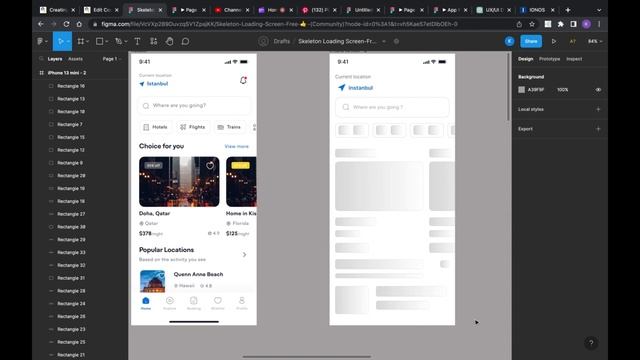This screenshot has width=640, height=360.
Task: Click the browser address bar
Action: pyautogui.click(x=280, y=24)
